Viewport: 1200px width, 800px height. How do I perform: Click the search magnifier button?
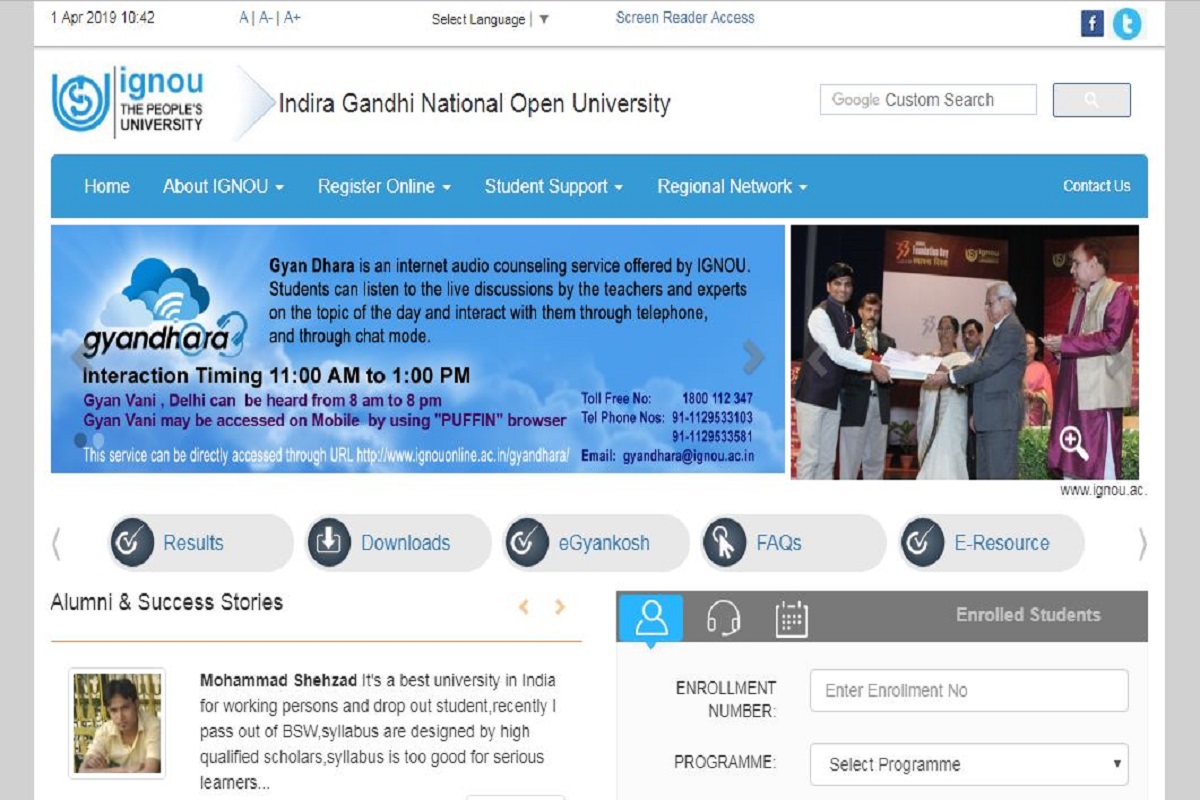1091,100
